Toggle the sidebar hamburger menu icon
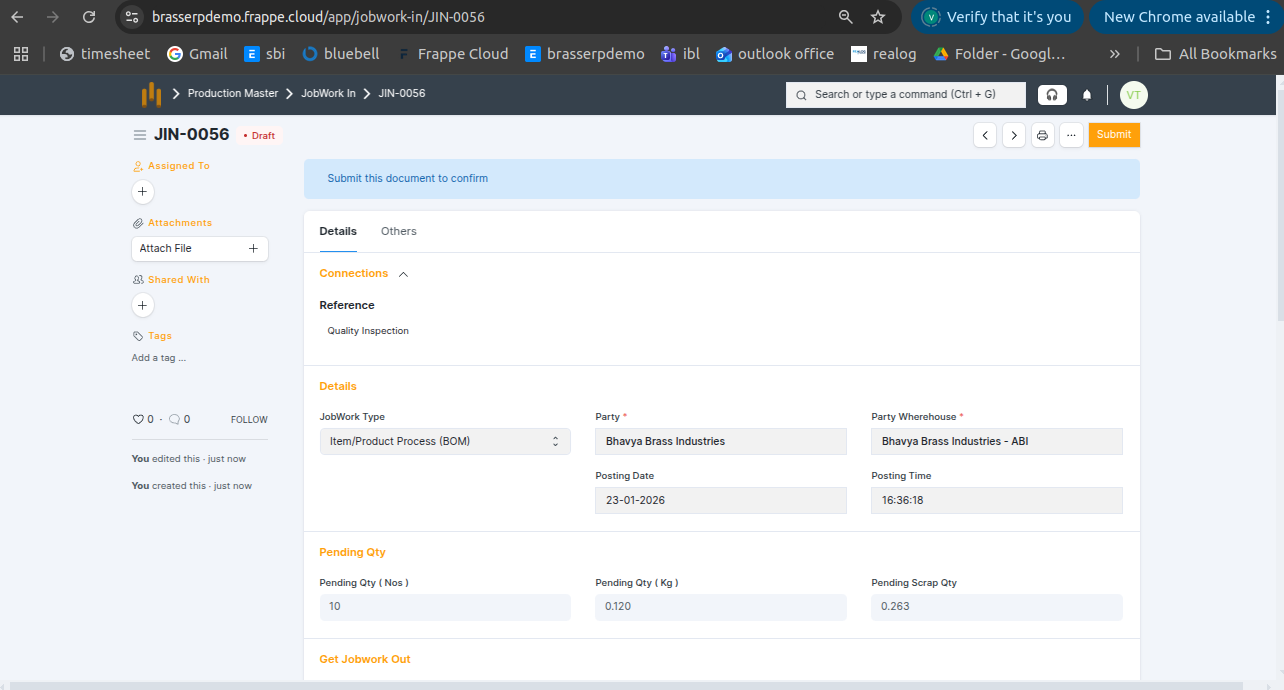The image size is (1284, 690). (140, 135)
